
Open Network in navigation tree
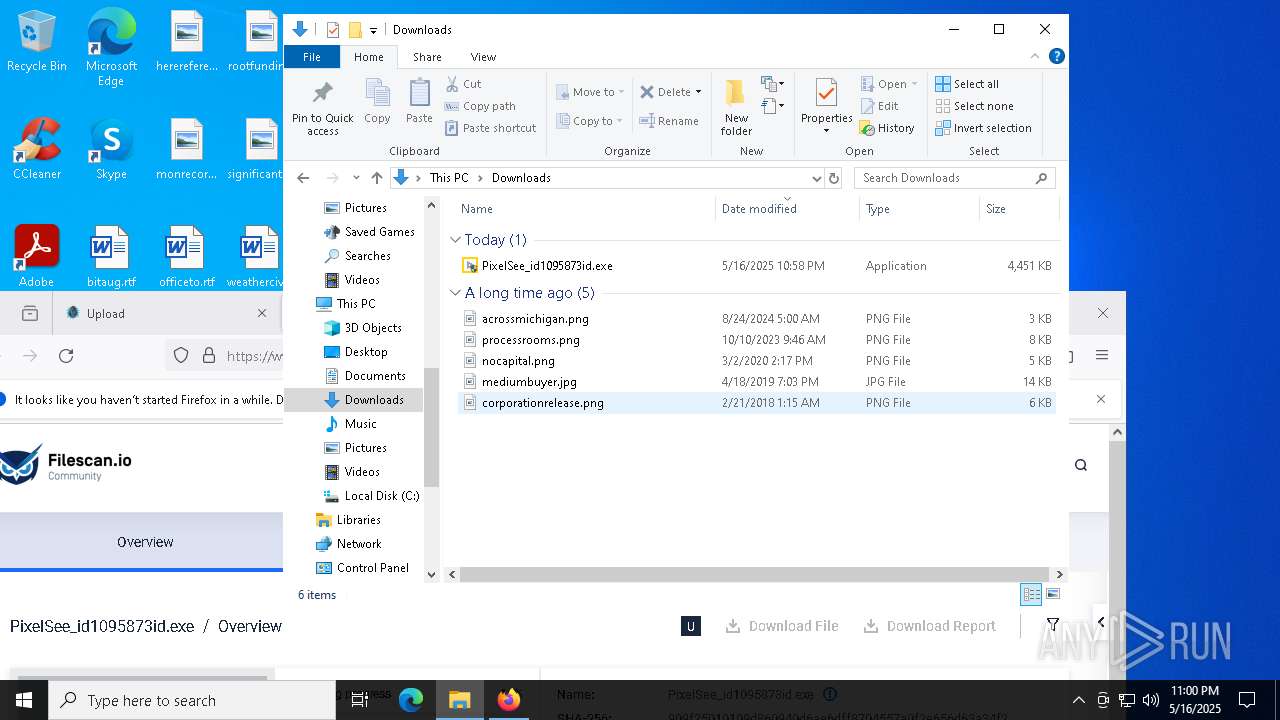click(x=349, y=544)
